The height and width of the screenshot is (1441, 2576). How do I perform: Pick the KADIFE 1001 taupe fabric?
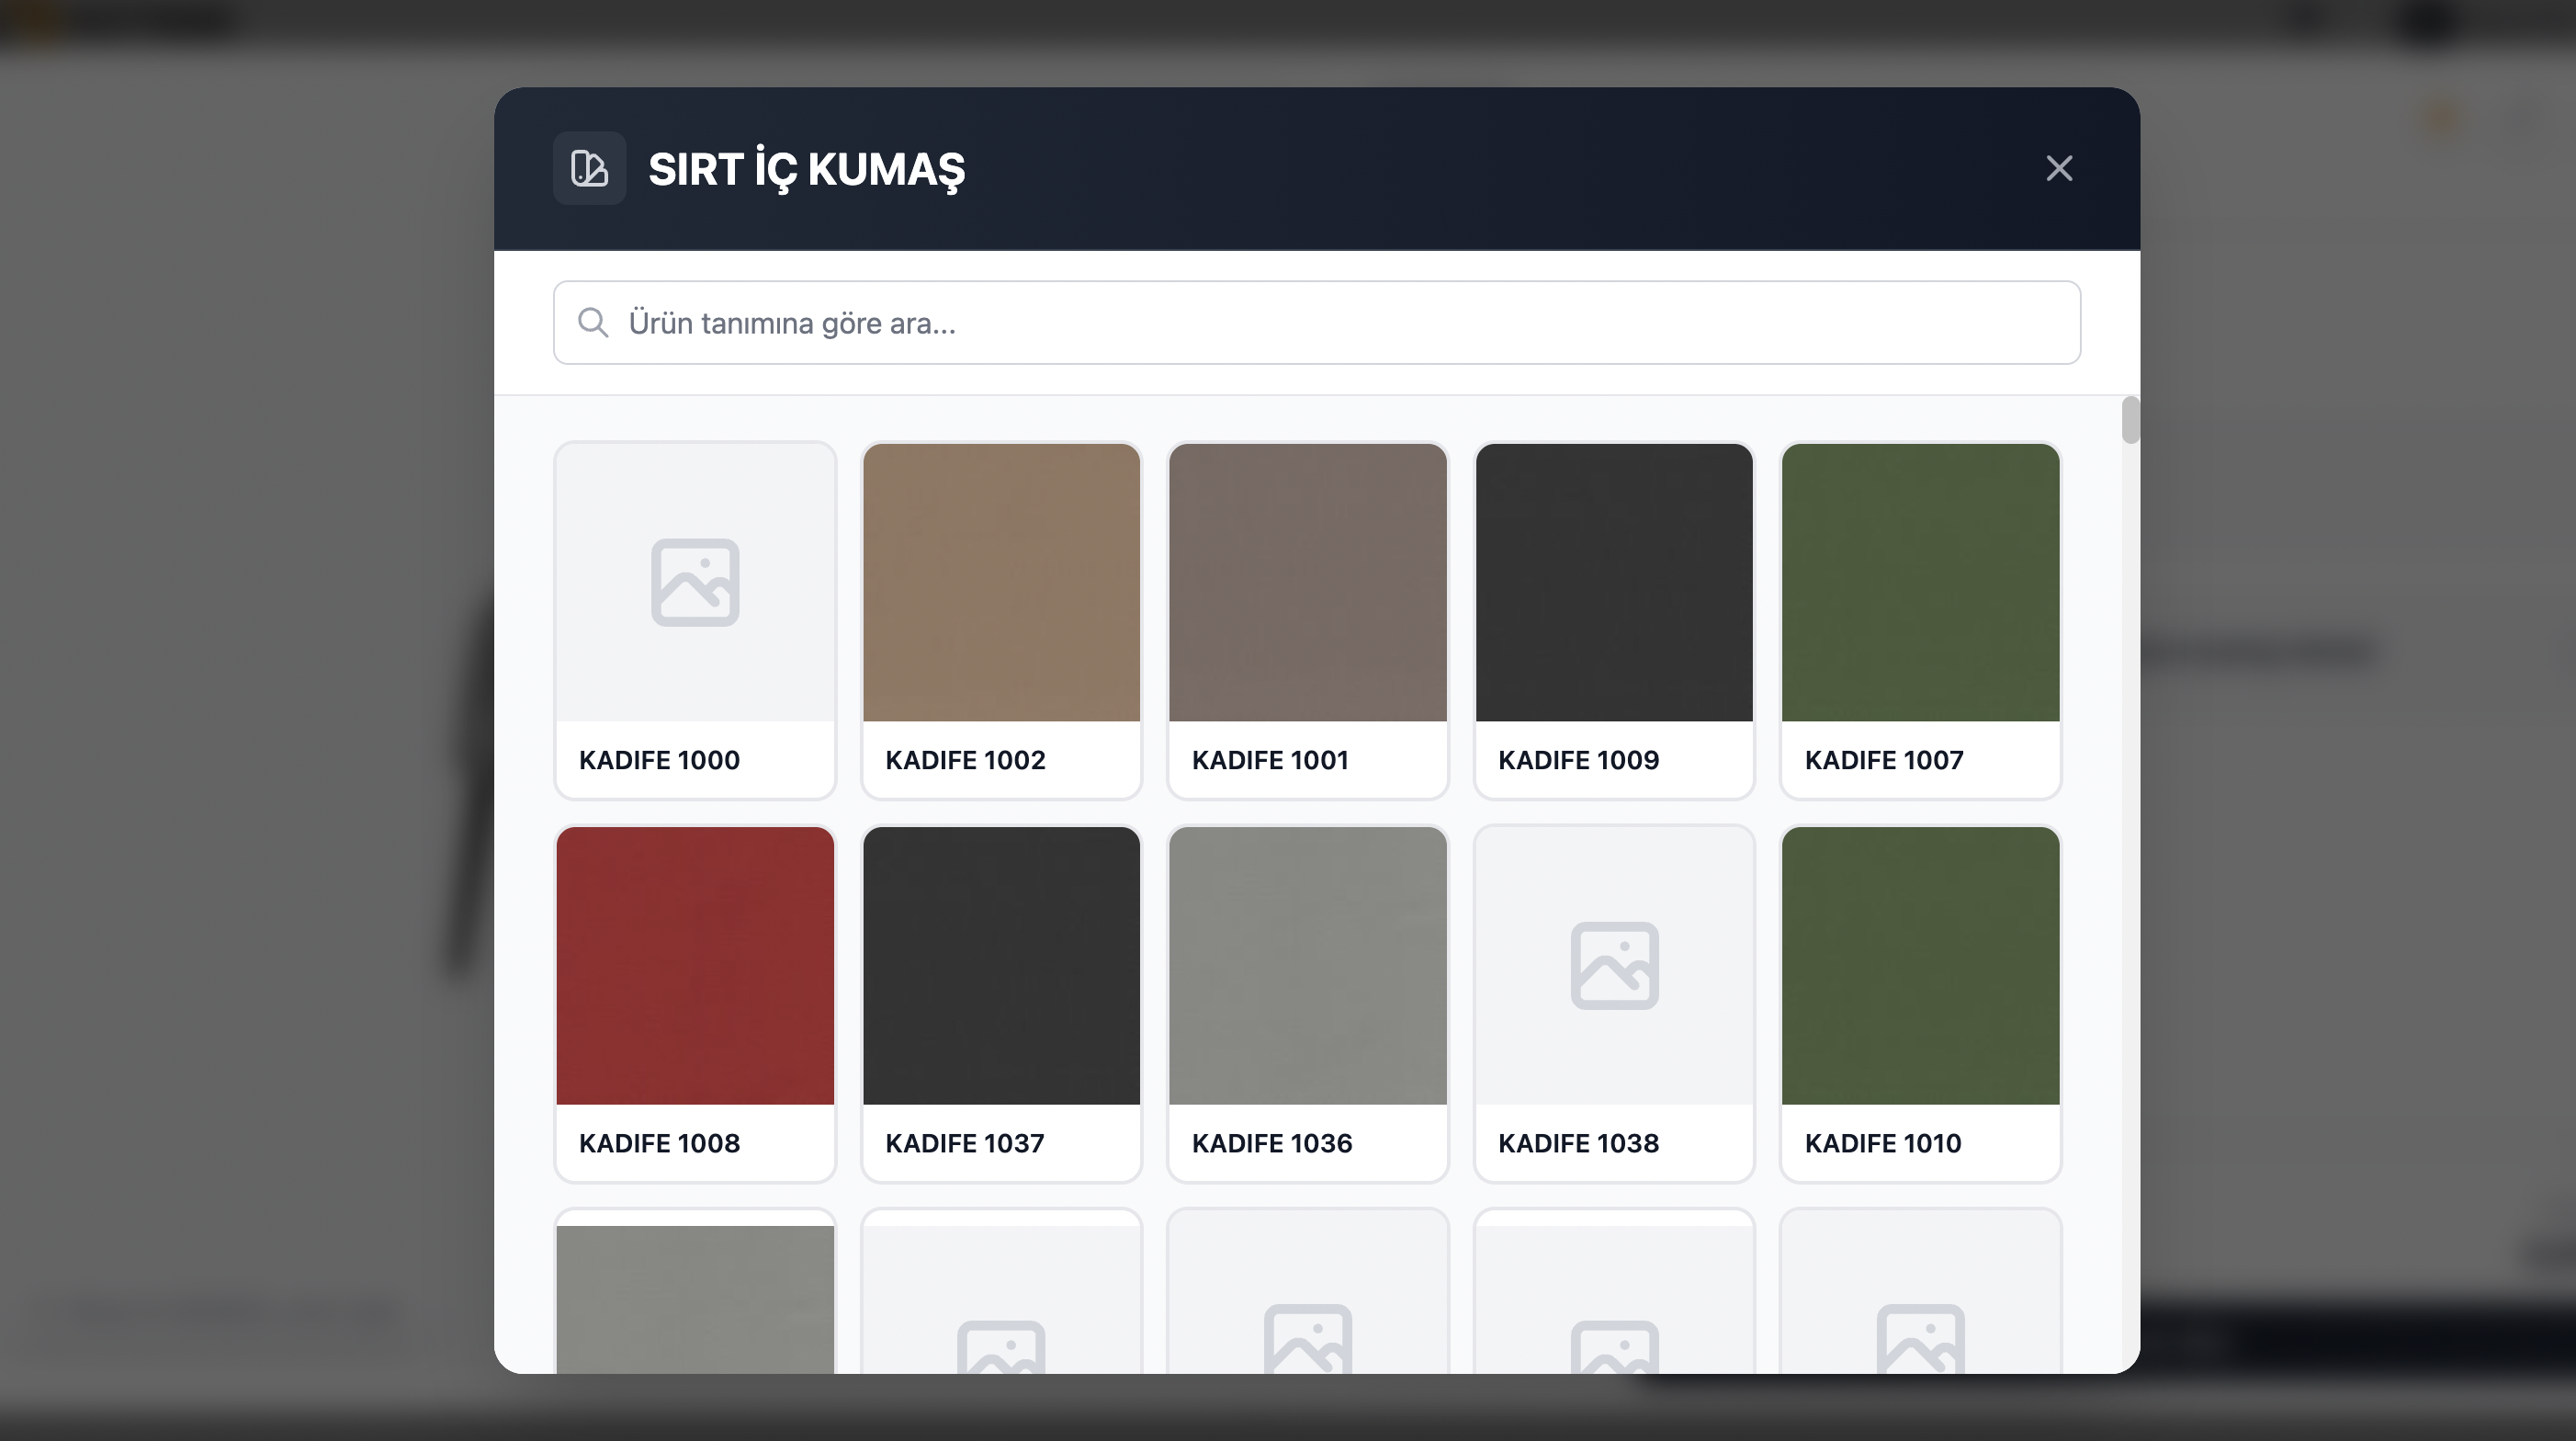1307,583
